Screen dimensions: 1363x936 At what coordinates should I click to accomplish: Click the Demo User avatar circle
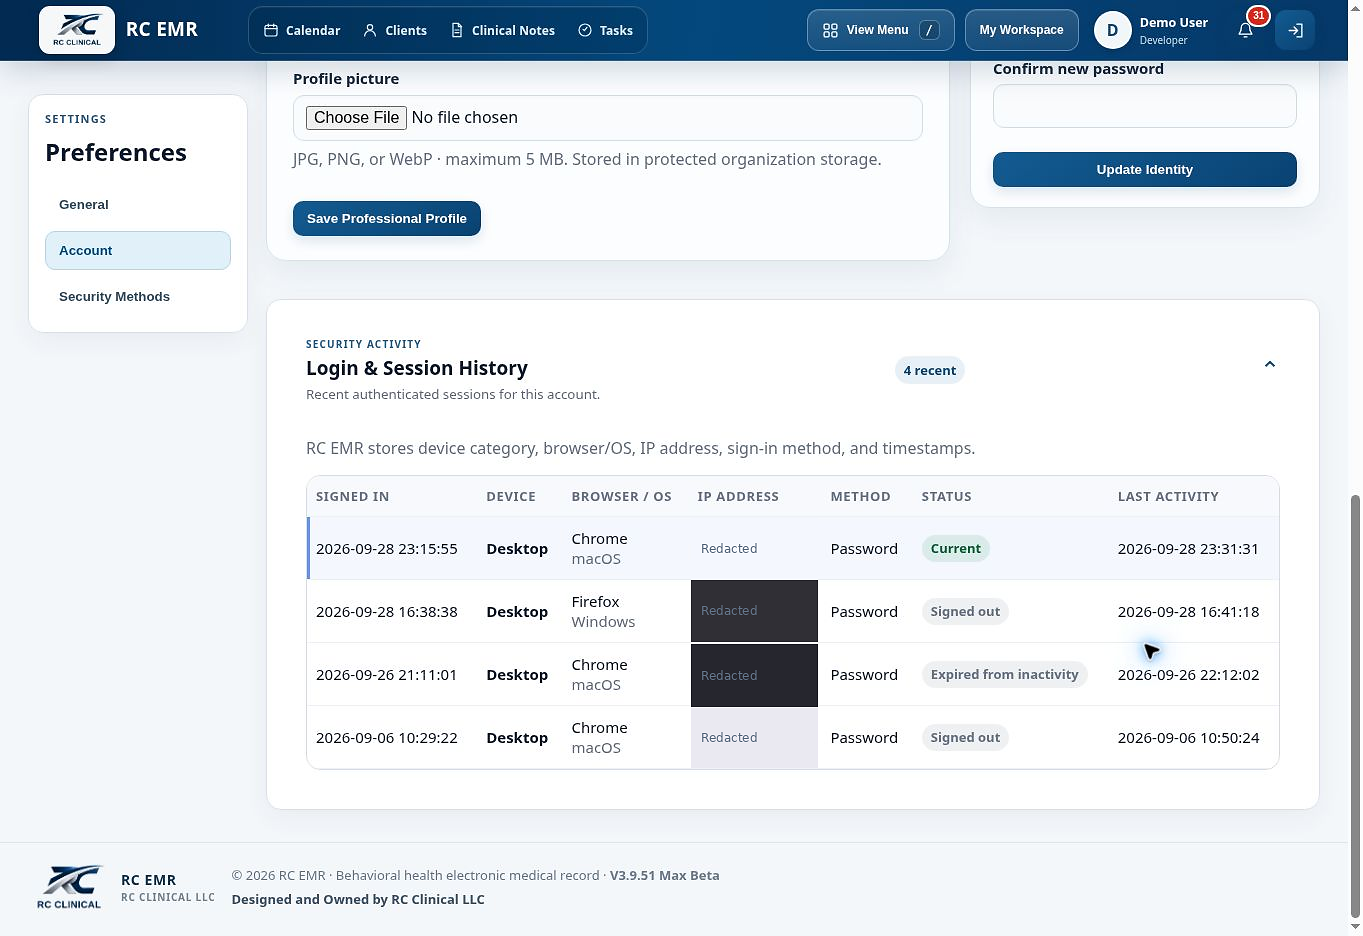tap(1112, 30)
